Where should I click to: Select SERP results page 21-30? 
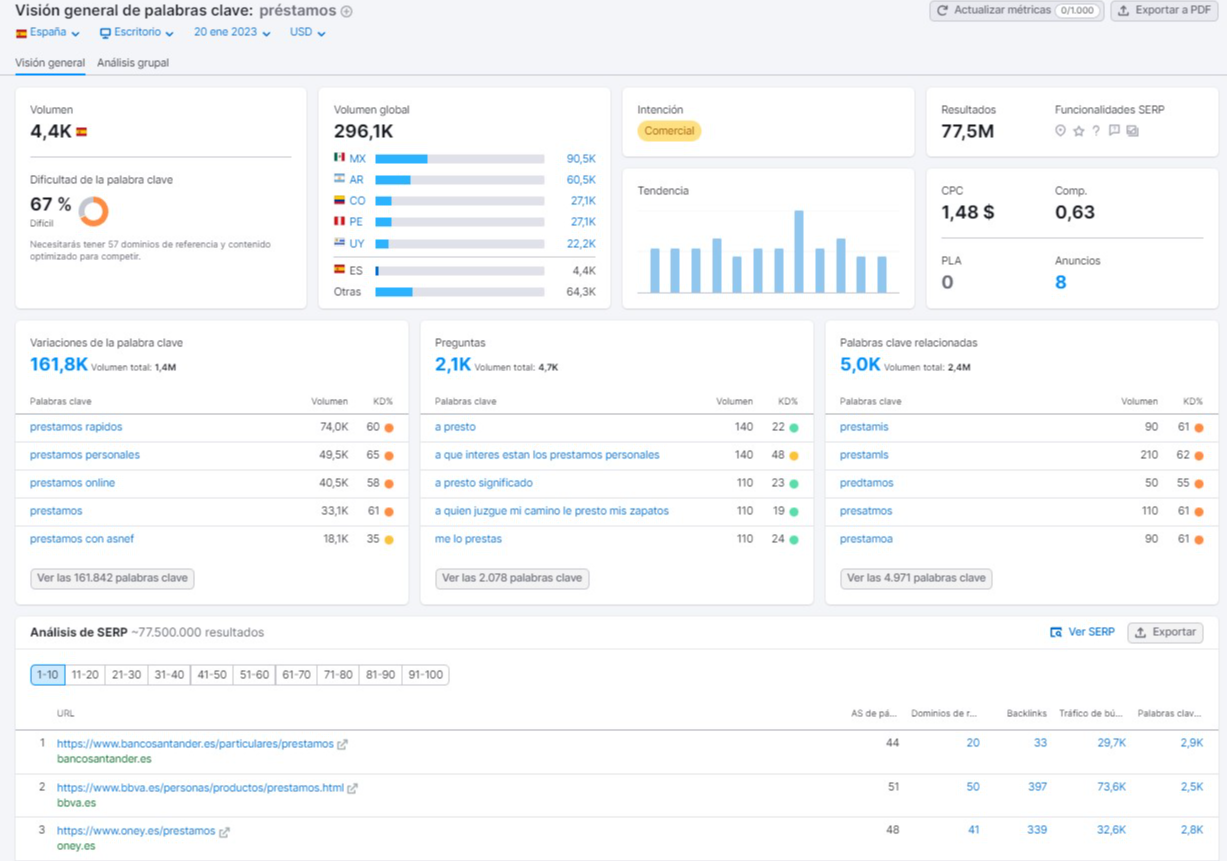point(126,675)
